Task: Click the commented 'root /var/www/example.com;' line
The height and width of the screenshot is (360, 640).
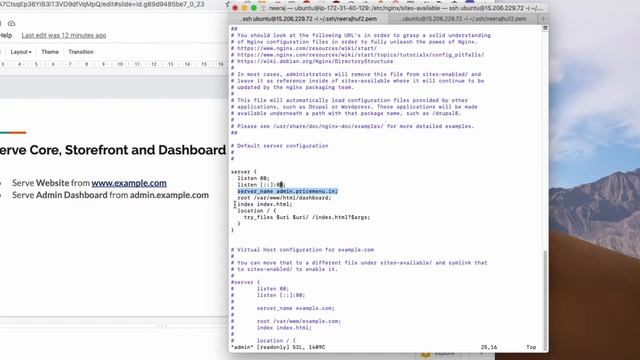Action: [x=299, y=321]
